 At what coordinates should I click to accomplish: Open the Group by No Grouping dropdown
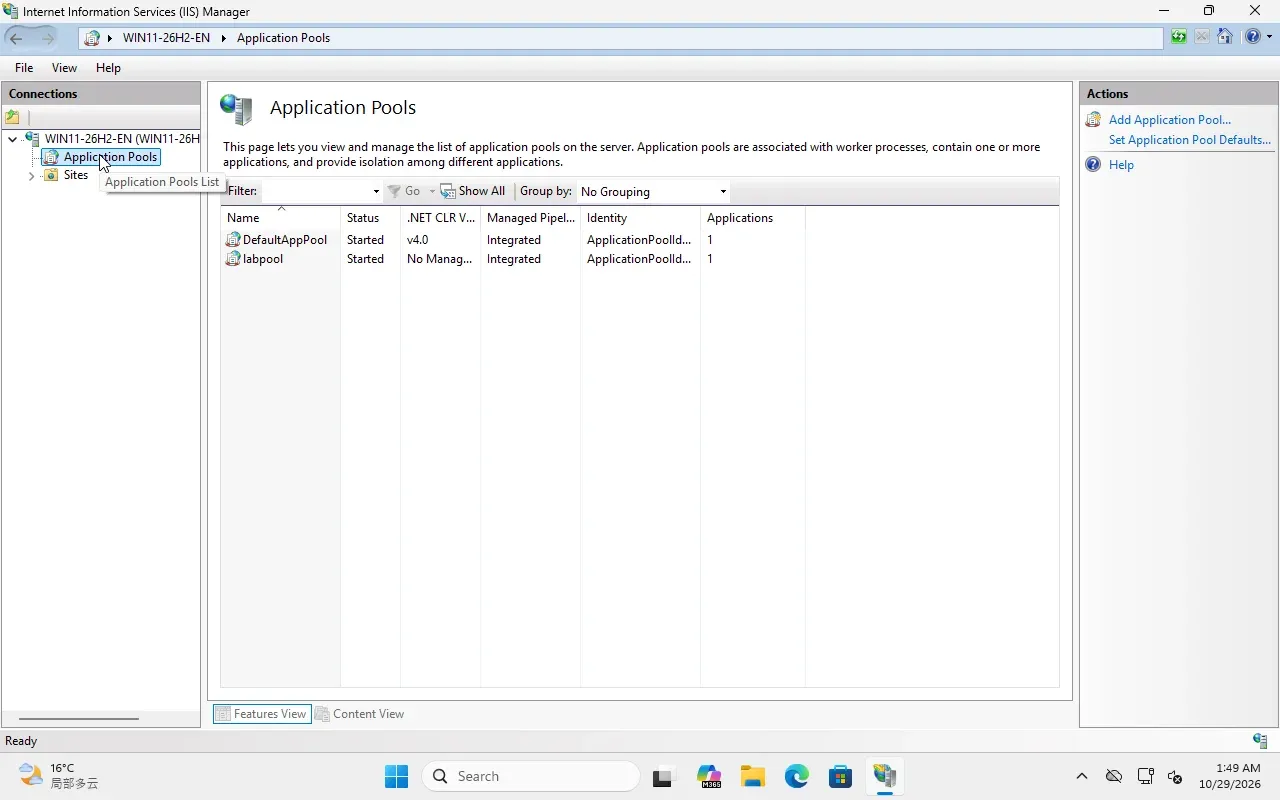[x=653, y=191]
